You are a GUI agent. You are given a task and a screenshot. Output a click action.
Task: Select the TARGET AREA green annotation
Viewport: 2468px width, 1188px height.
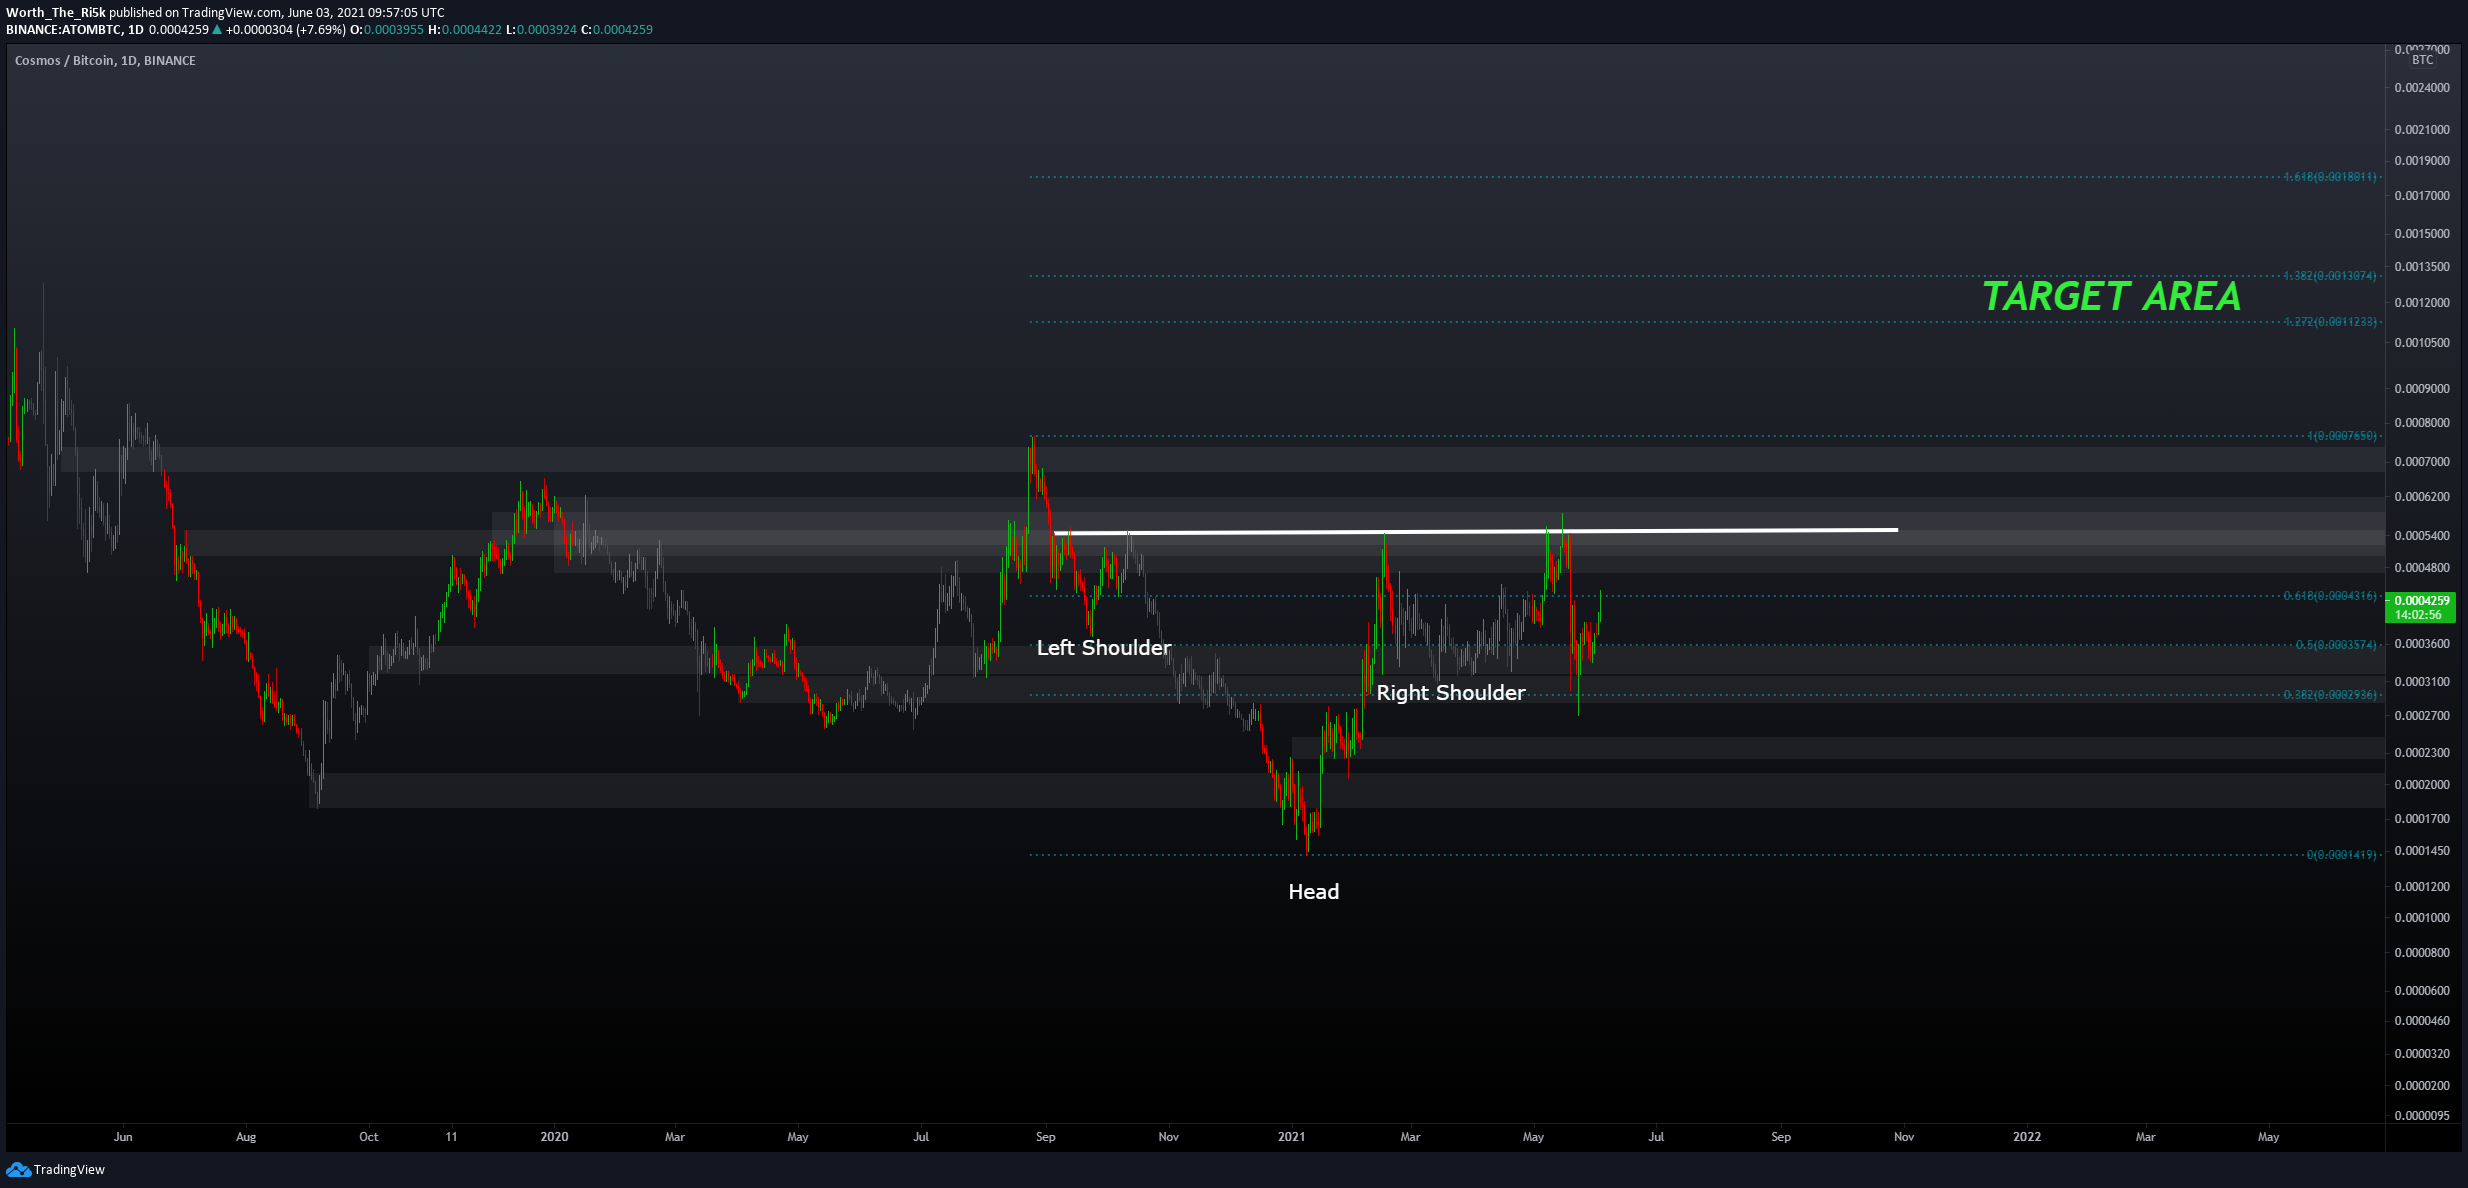[2111, 297]
